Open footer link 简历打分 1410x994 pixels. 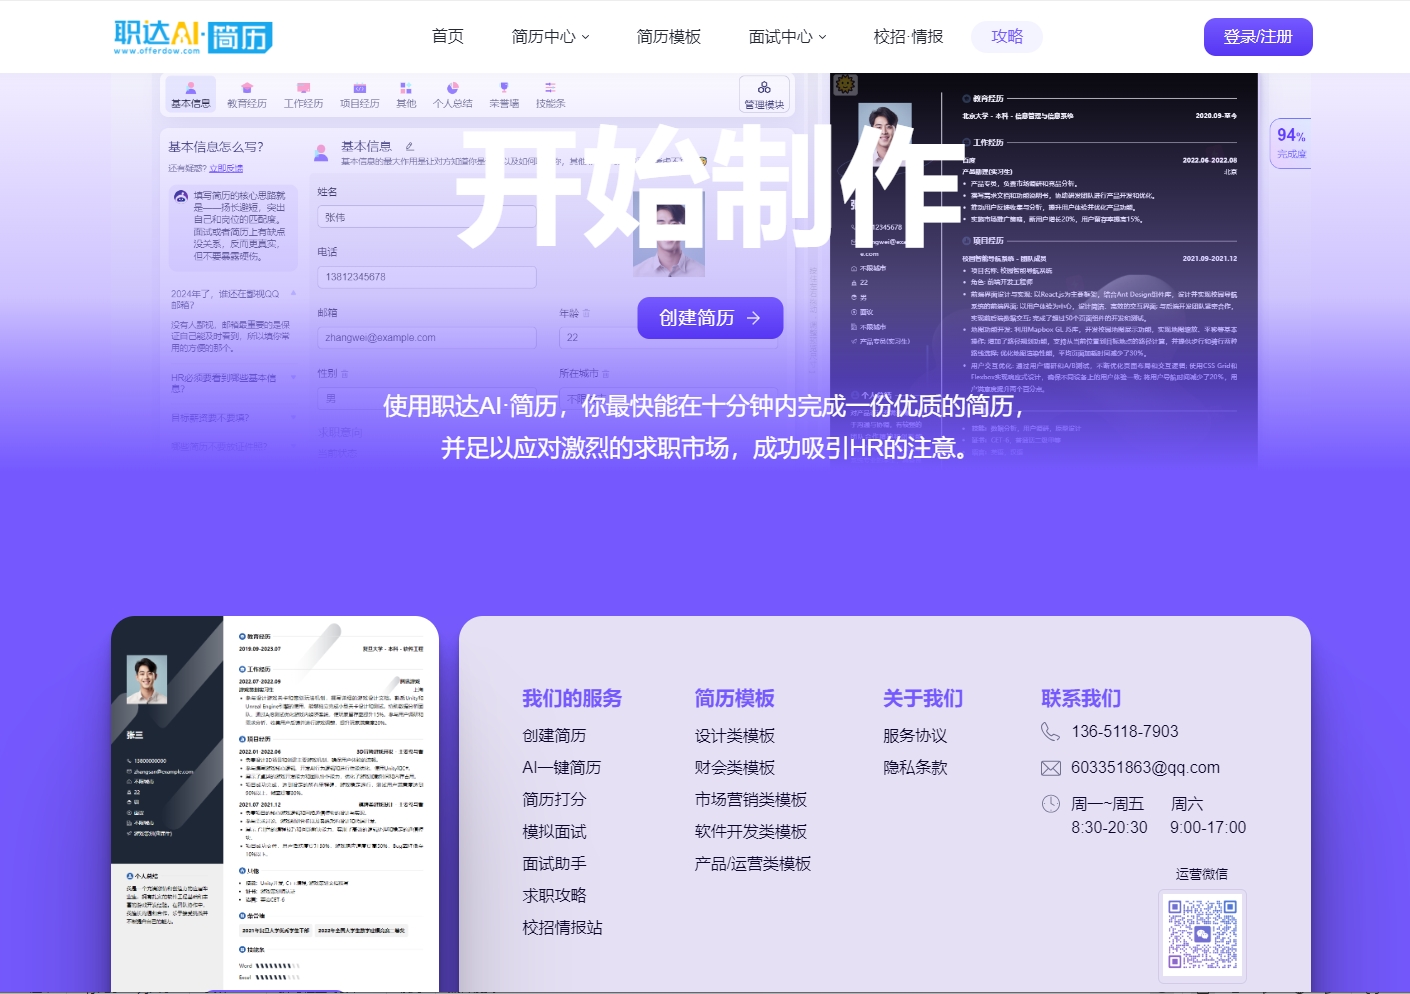pyautogui.click(x=554, y=800)
